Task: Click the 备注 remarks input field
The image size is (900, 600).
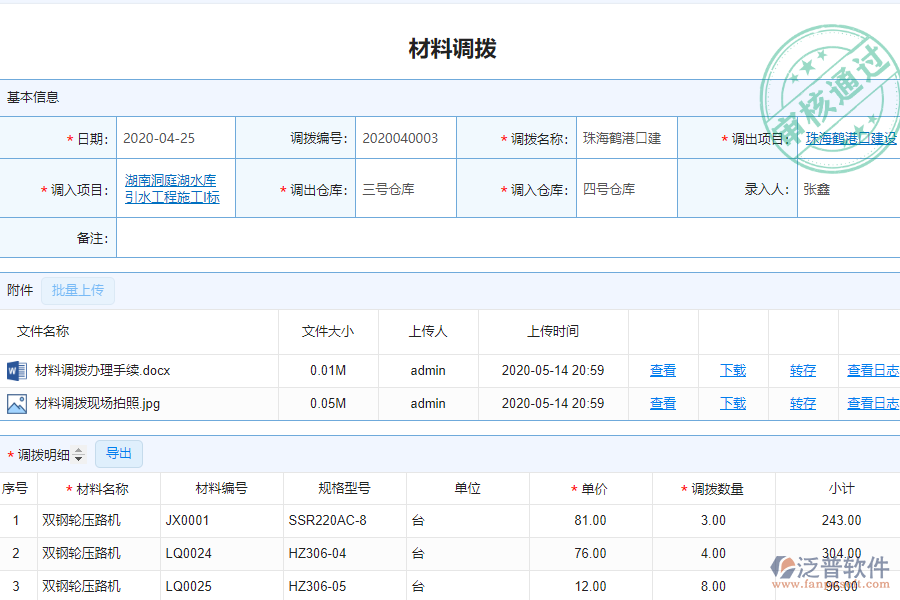Action: pyautogui.click(x=400, y=237)
